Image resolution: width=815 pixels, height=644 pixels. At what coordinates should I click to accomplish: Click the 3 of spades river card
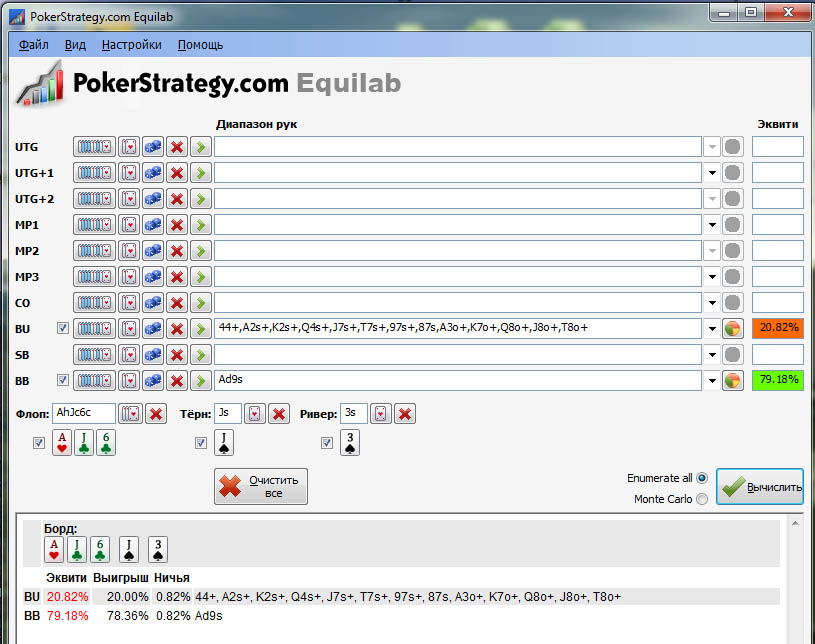[x=350, y=443]
